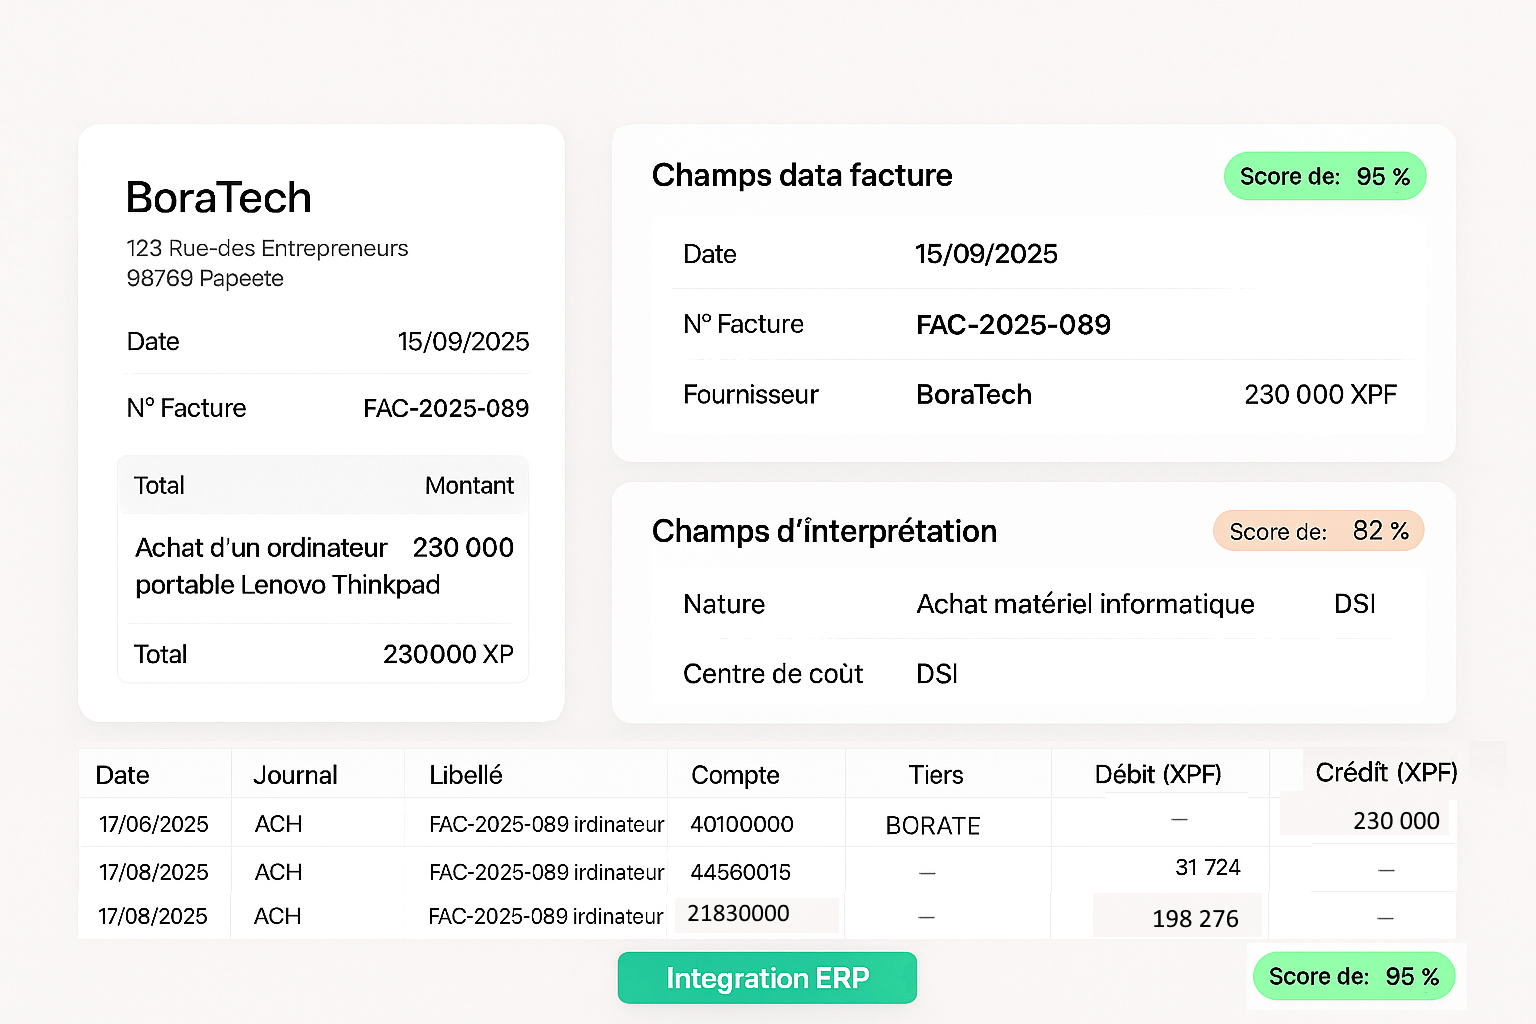Image resolution: width=1536 pixels, height=1024 pixels.
Task: Click the 98769 Papeete postal line
Action: 205,278
